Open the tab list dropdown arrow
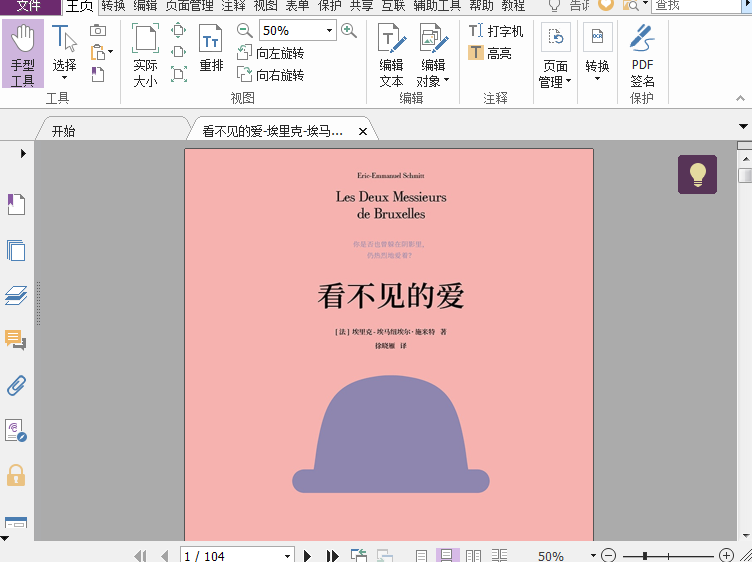 [743, 127]
